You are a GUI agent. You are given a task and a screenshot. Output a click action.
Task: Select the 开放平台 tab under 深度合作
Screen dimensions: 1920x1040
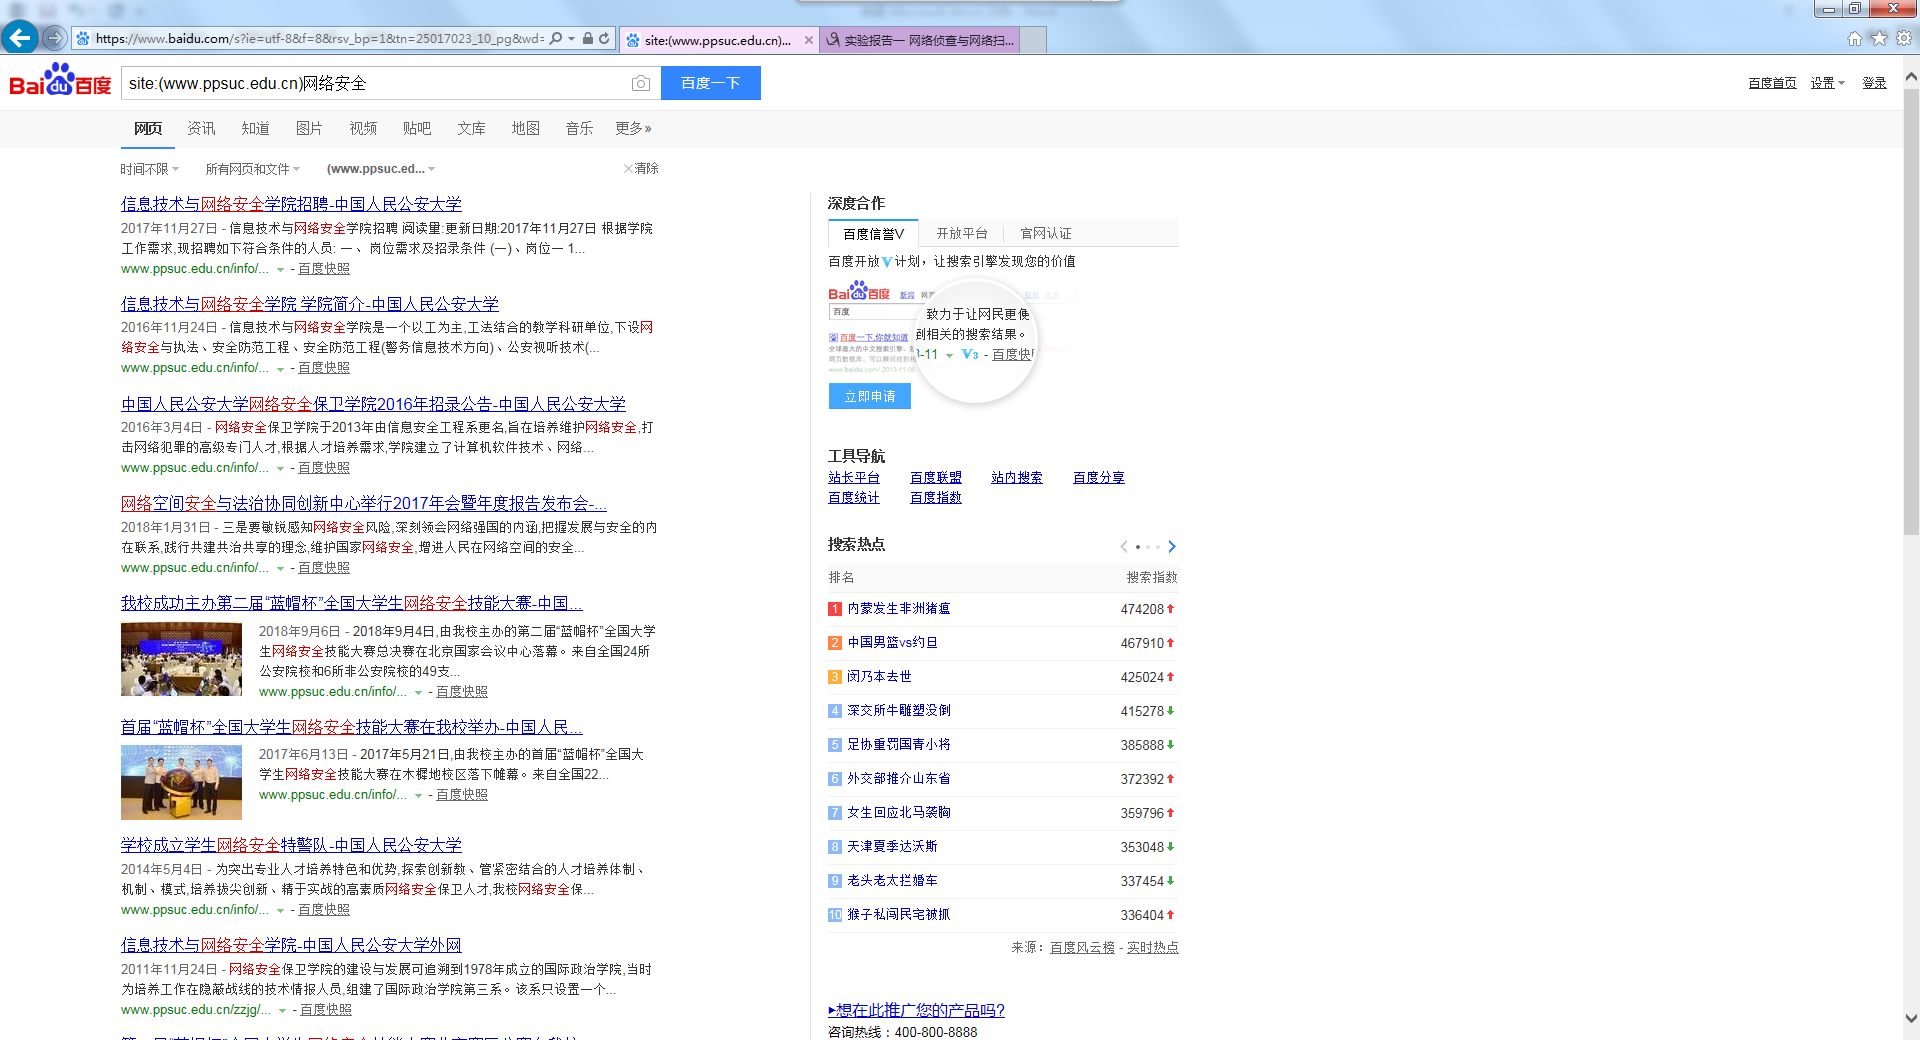[x=962, y=233]
